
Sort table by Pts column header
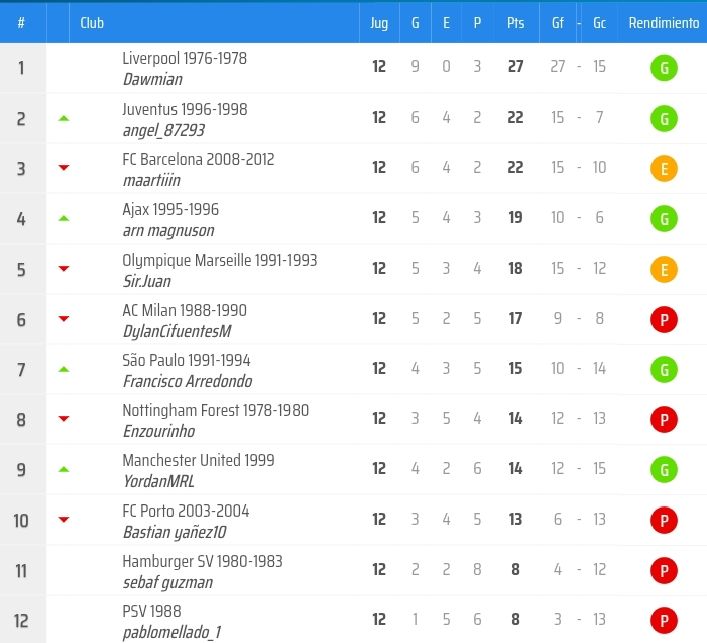point(515,23)
